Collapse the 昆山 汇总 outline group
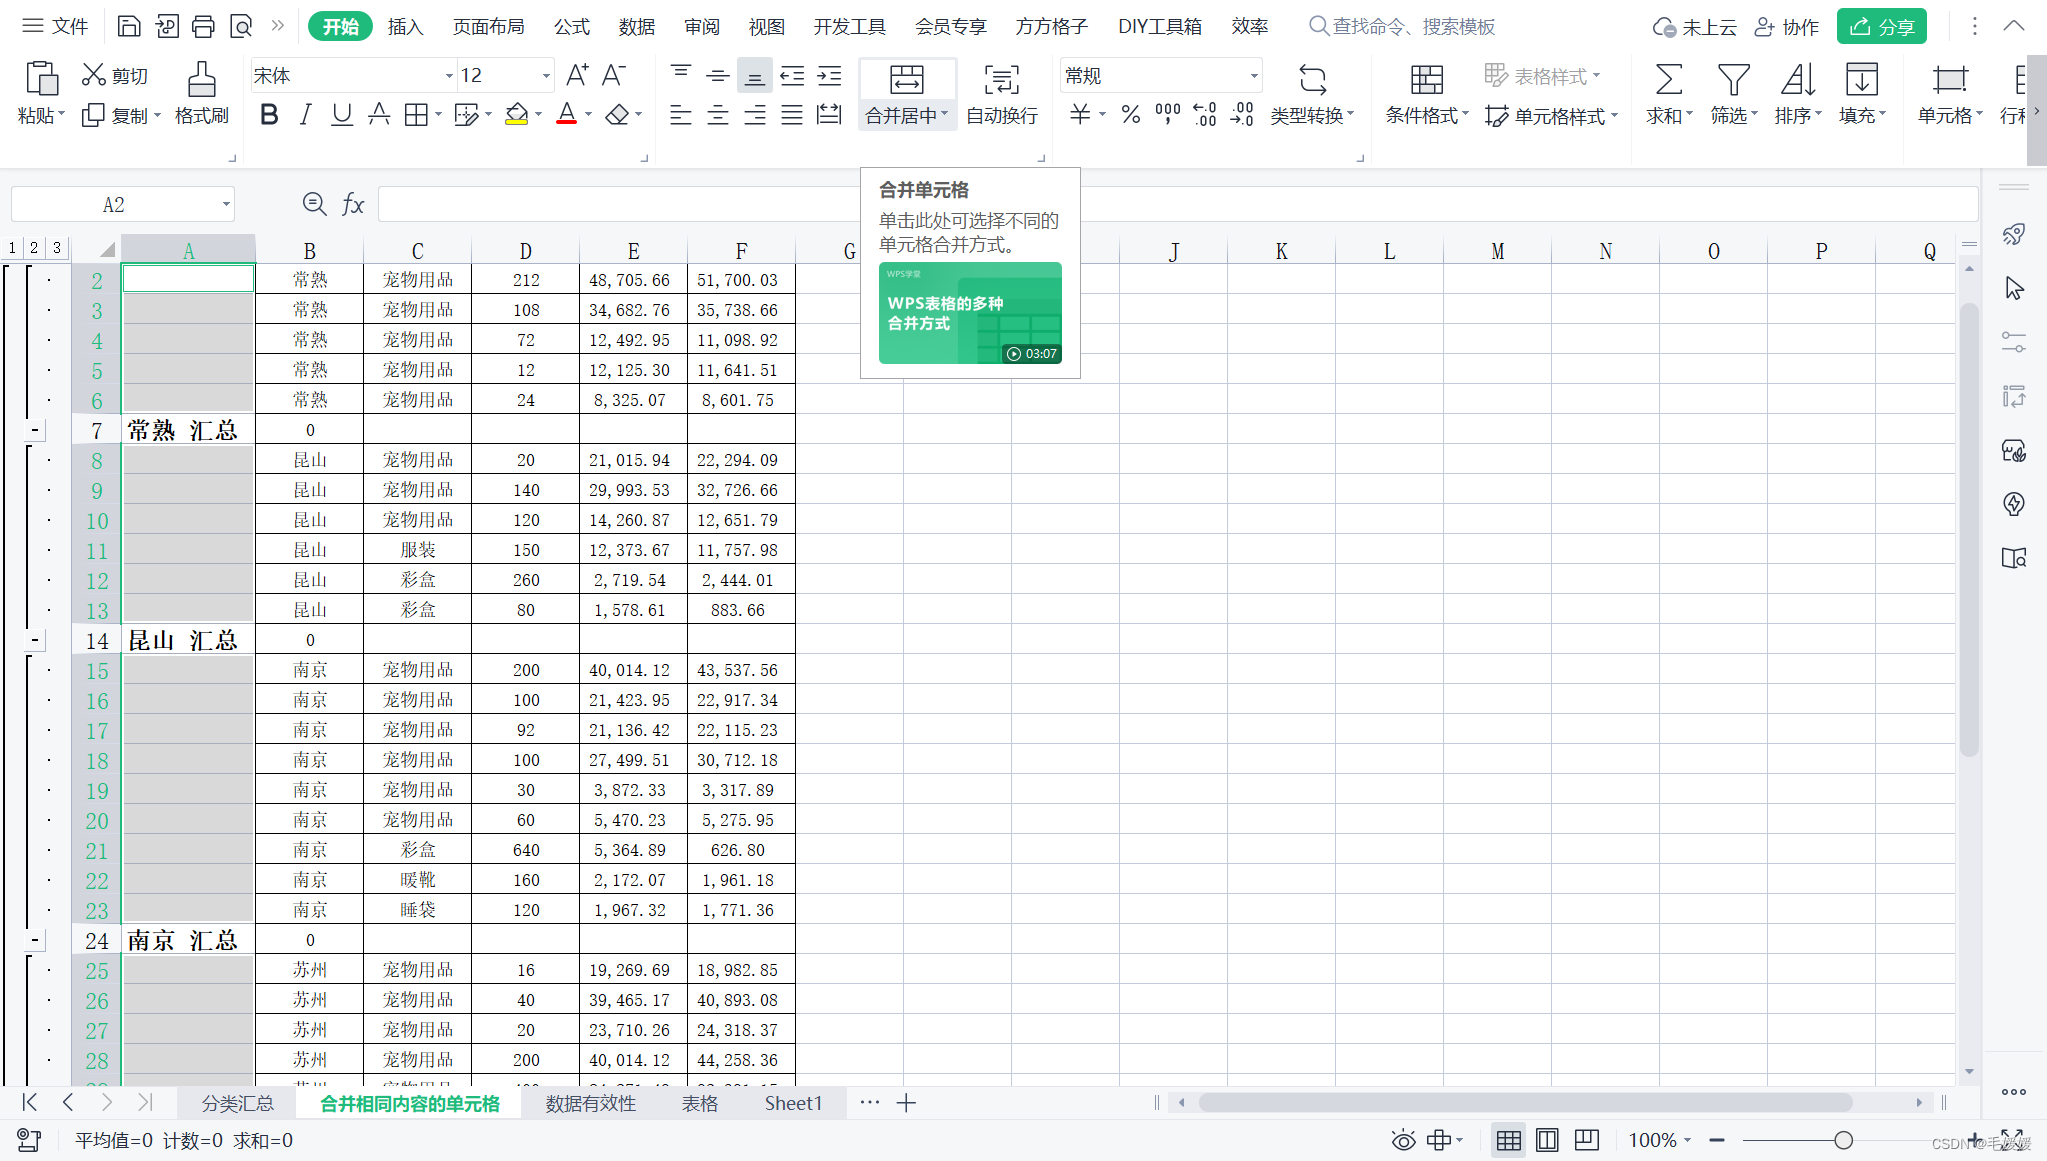 click(35, 640)
